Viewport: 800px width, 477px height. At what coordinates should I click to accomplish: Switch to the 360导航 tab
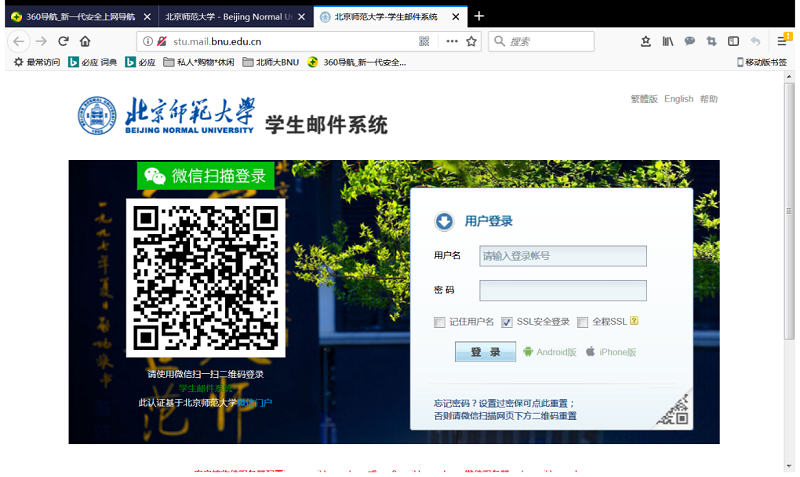click(x=81, y=17)
